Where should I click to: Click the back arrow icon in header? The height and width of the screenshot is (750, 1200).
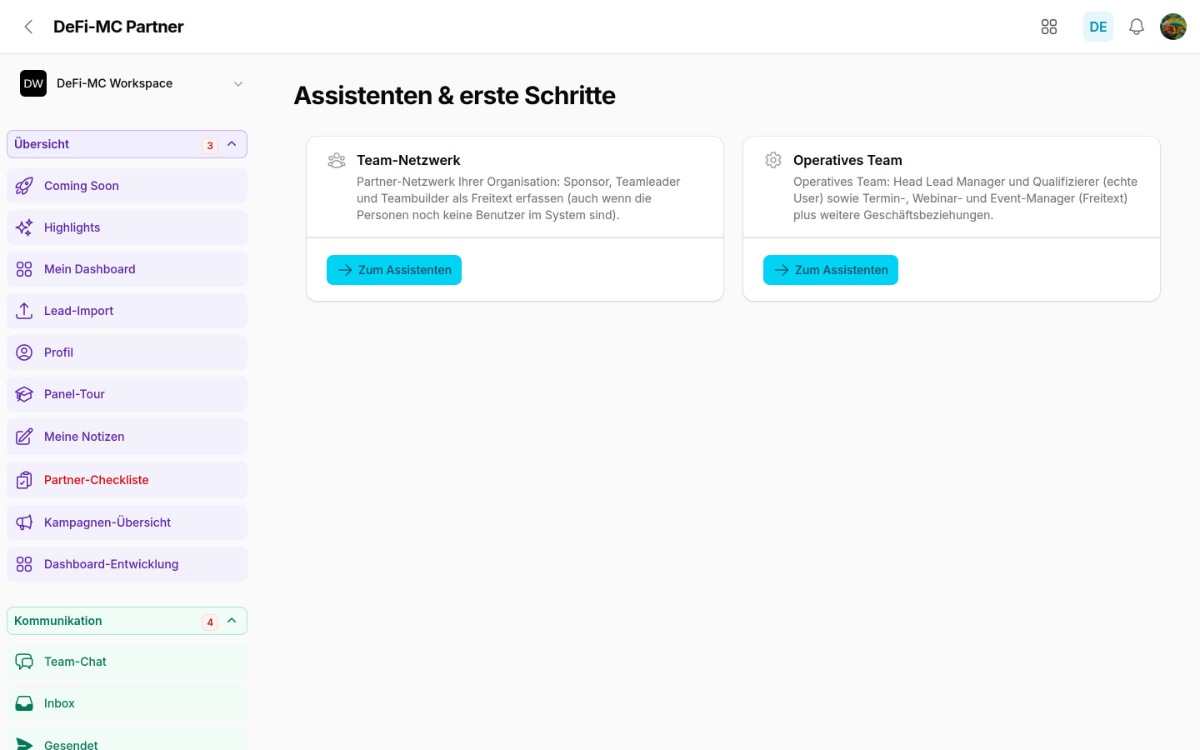click(x=28, y=27)
